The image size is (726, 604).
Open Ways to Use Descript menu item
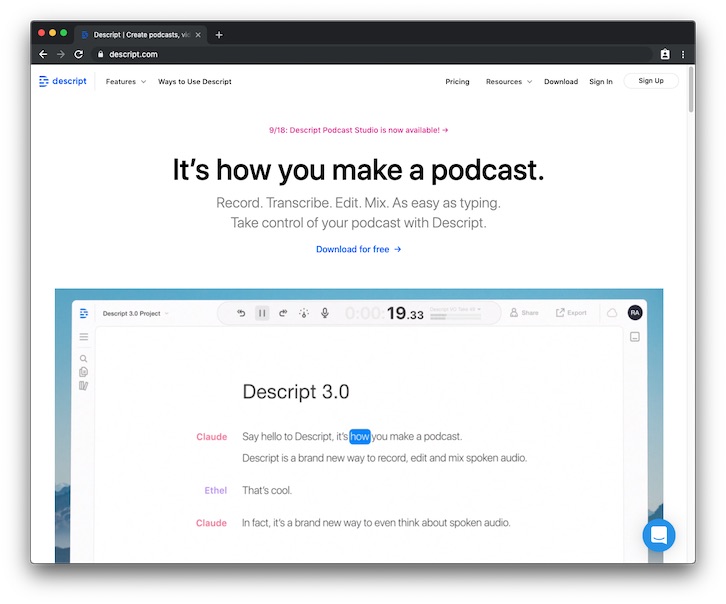194,81
